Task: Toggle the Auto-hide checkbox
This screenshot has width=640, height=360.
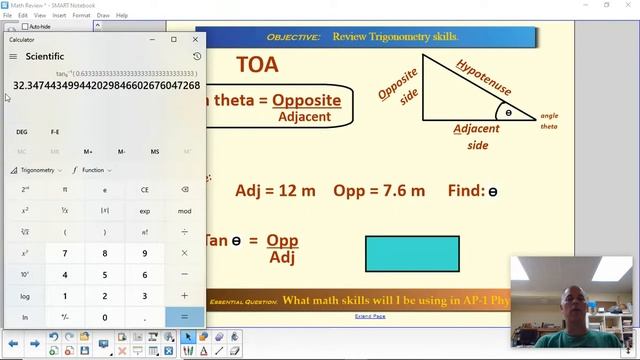Action: coord(25,27)
